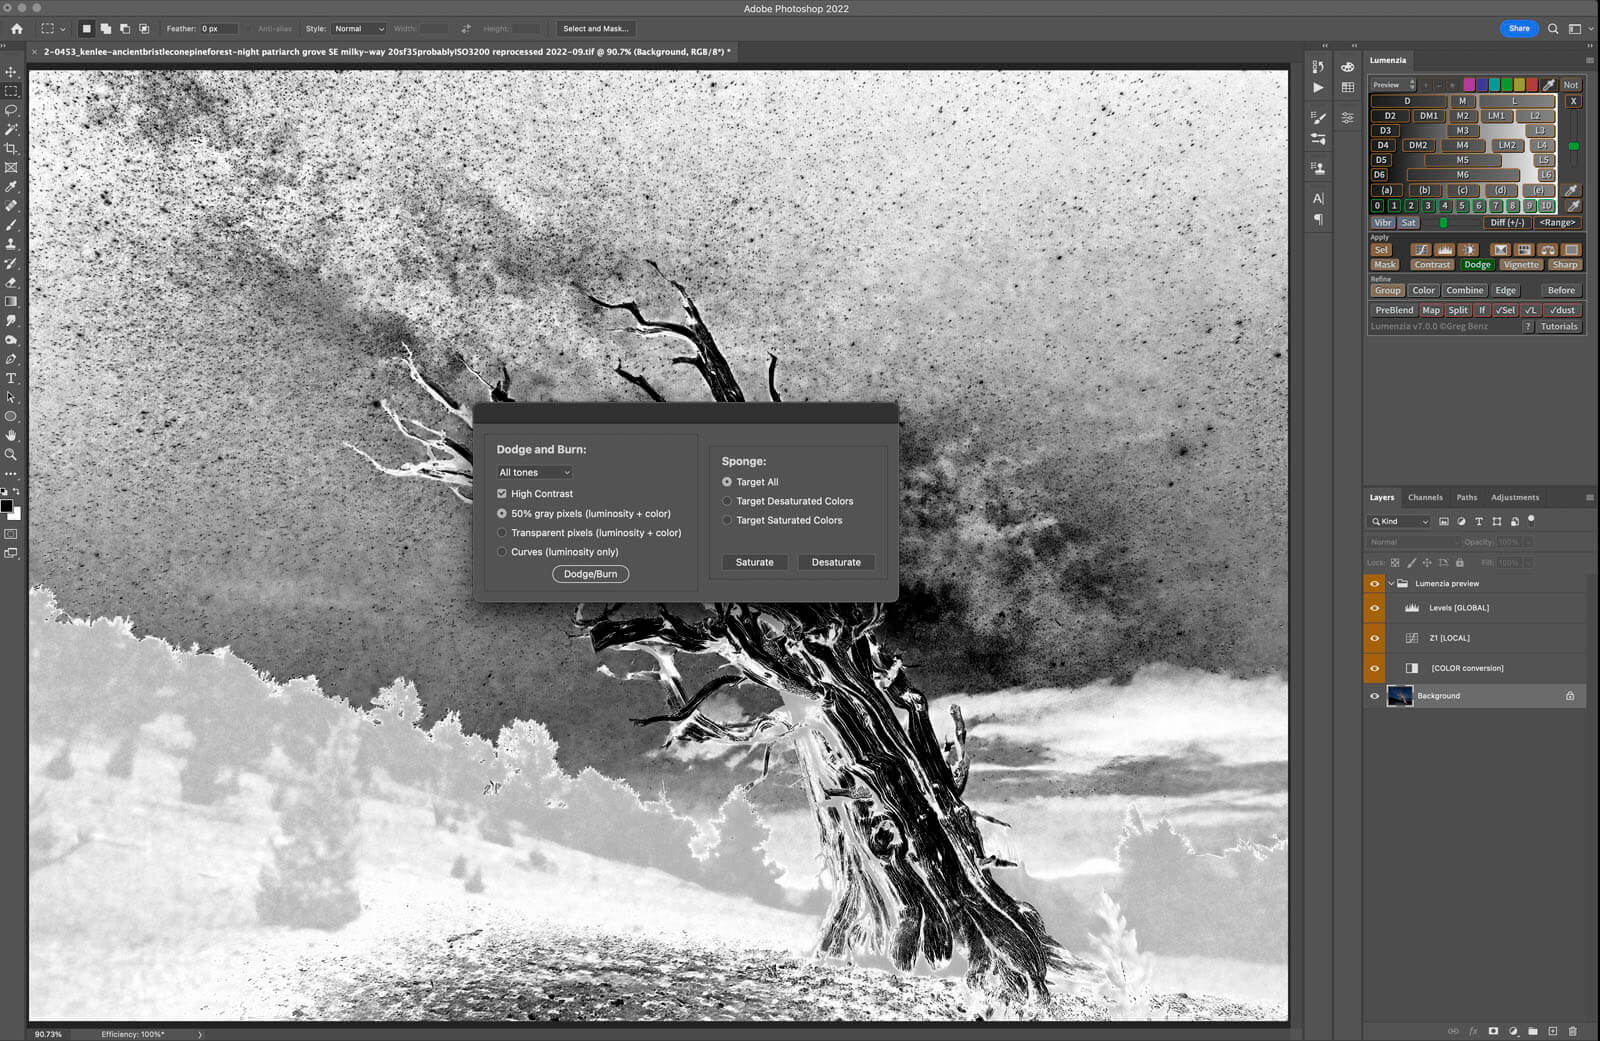Open the Adjustments tab

click(1514, 497)
